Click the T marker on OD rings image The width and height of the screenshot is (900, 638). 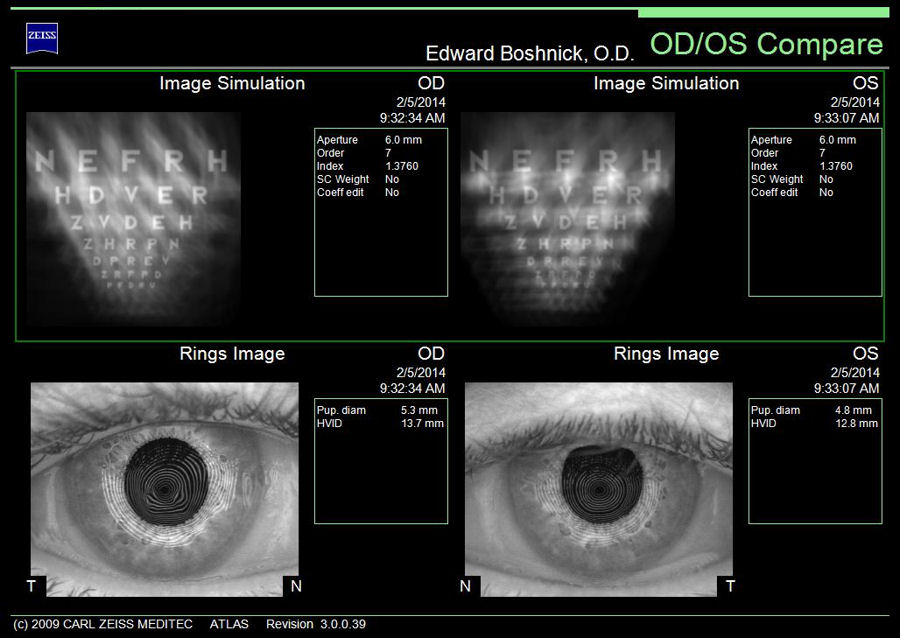click(x=31, y=586)
